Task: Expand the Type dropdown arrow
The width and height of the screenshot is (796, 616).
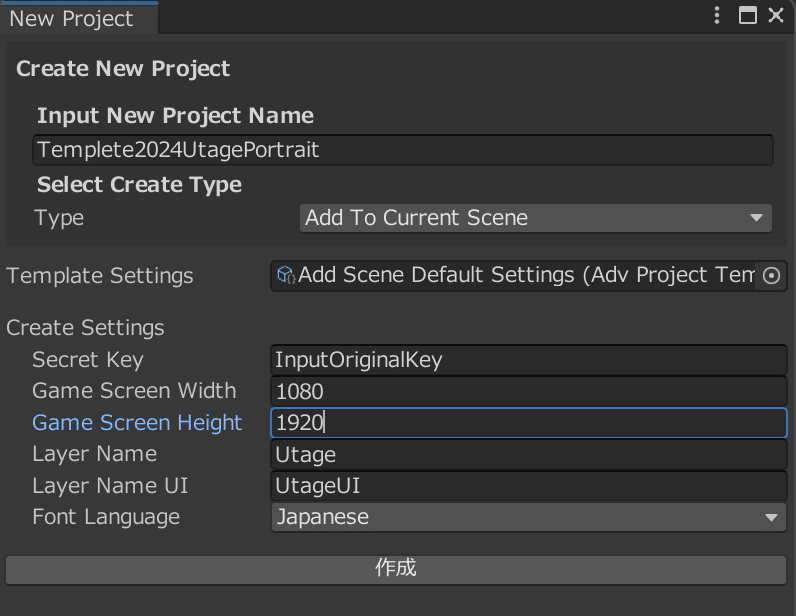Action: [756, 218]
